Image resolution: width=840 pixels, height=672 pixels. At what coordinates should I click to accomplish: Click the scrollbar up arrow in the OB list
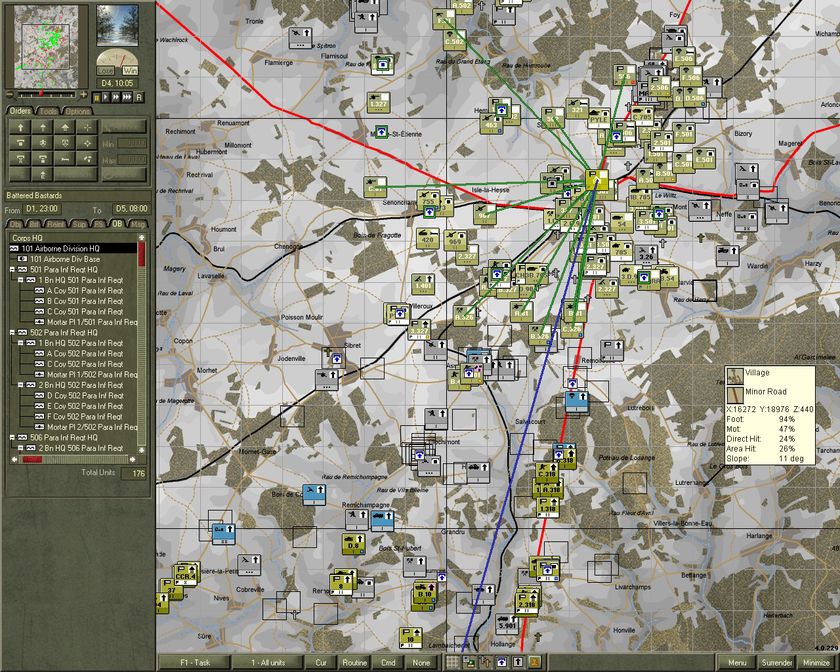click(139, 238)
